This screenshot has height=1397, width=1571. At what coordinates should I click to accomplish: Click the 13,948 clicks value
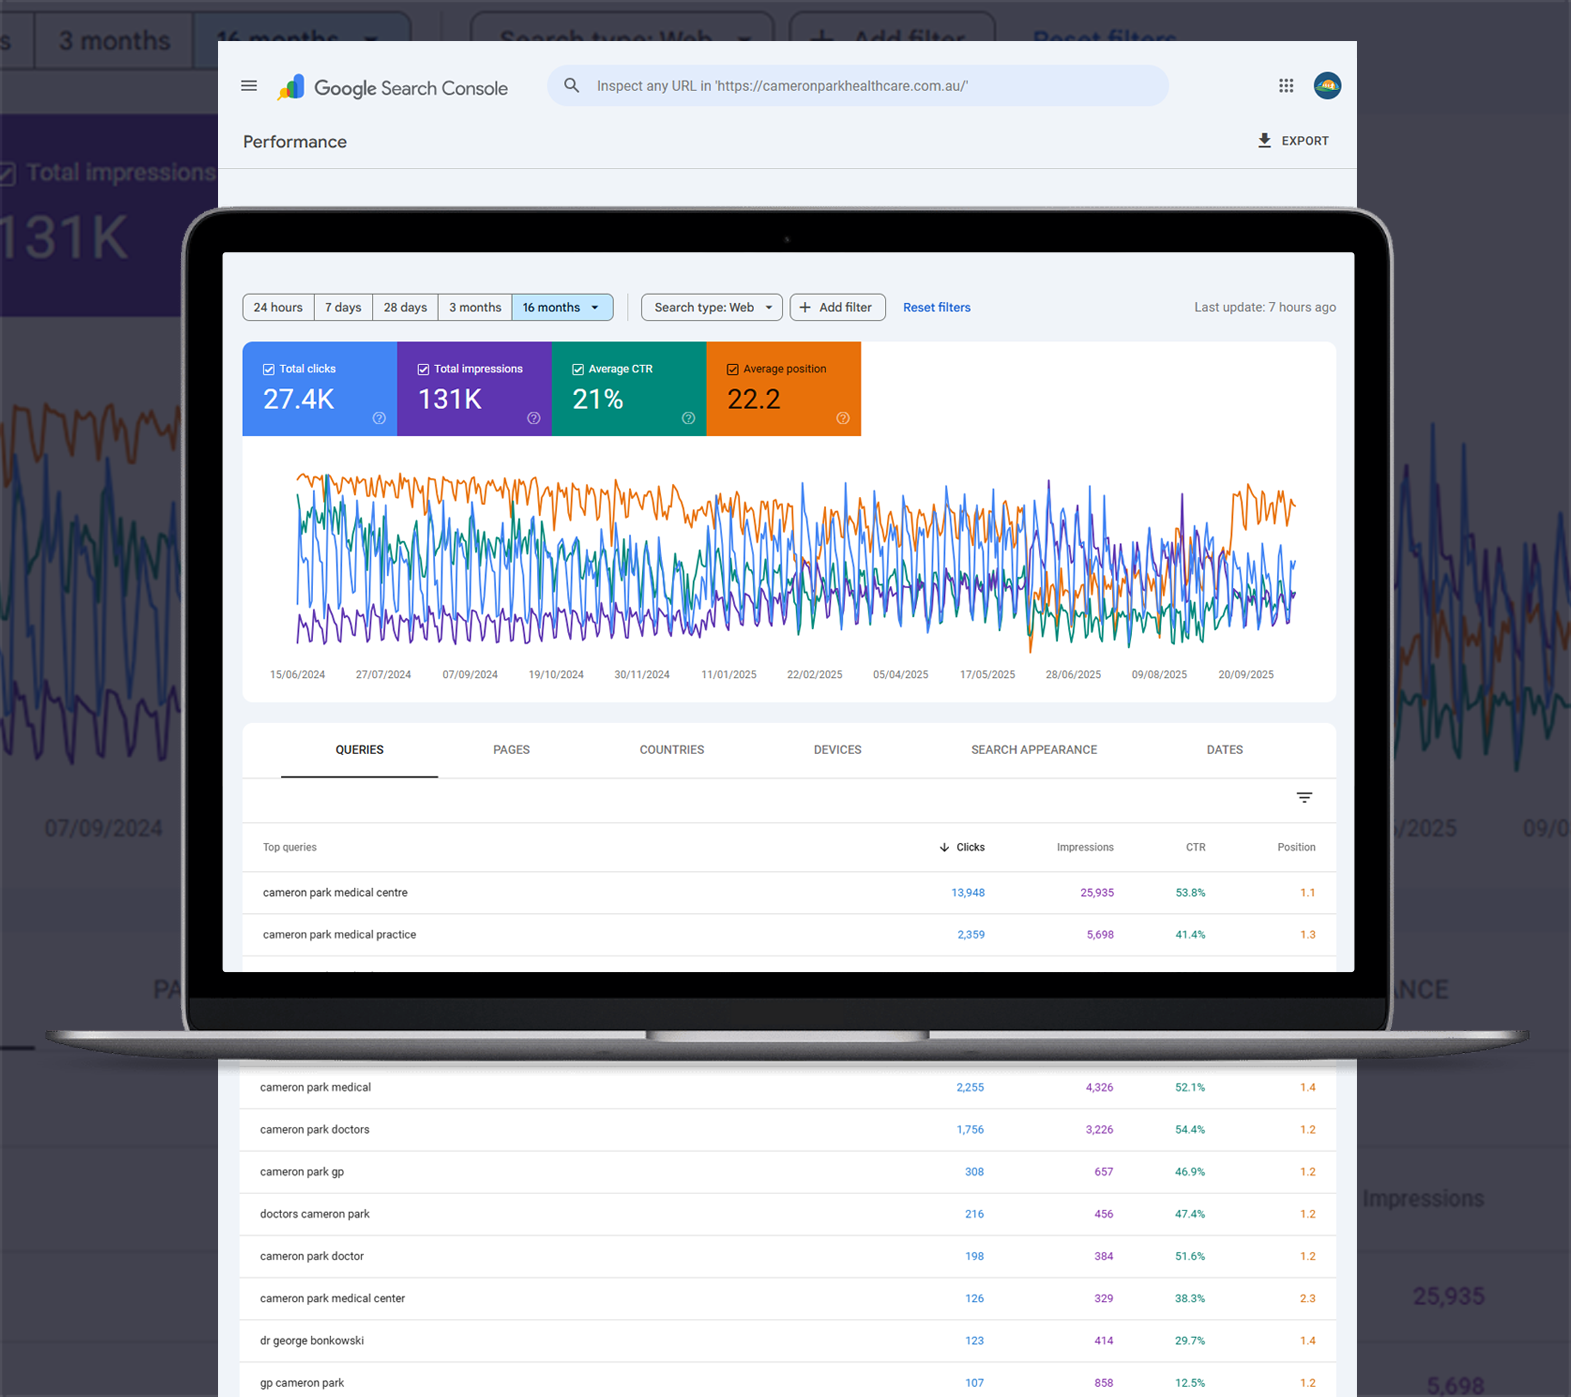[x=967, y=893]
